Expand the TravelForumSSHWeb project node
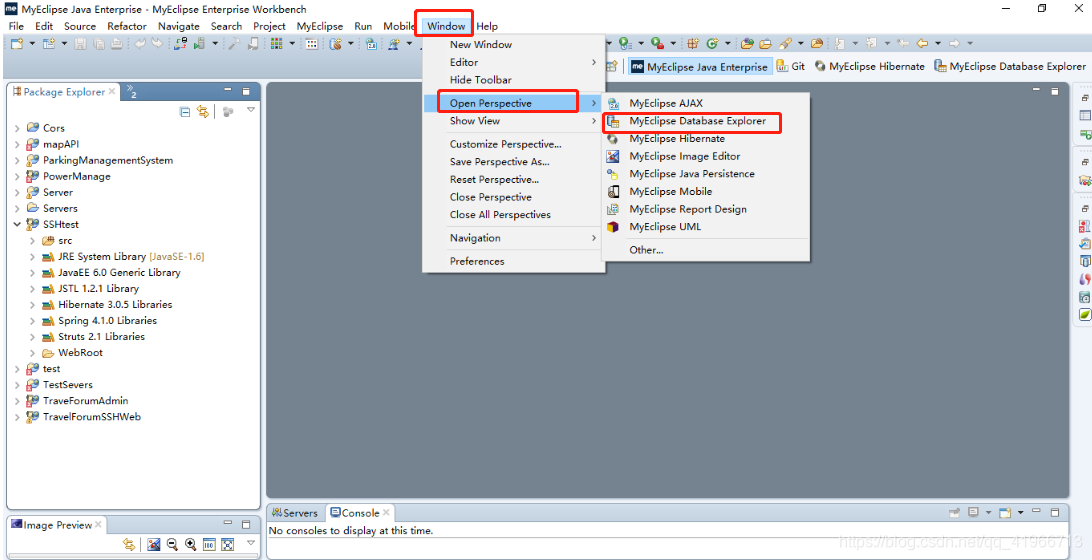The width and height of the screenshot is (1092, 560). click(17, 417)
